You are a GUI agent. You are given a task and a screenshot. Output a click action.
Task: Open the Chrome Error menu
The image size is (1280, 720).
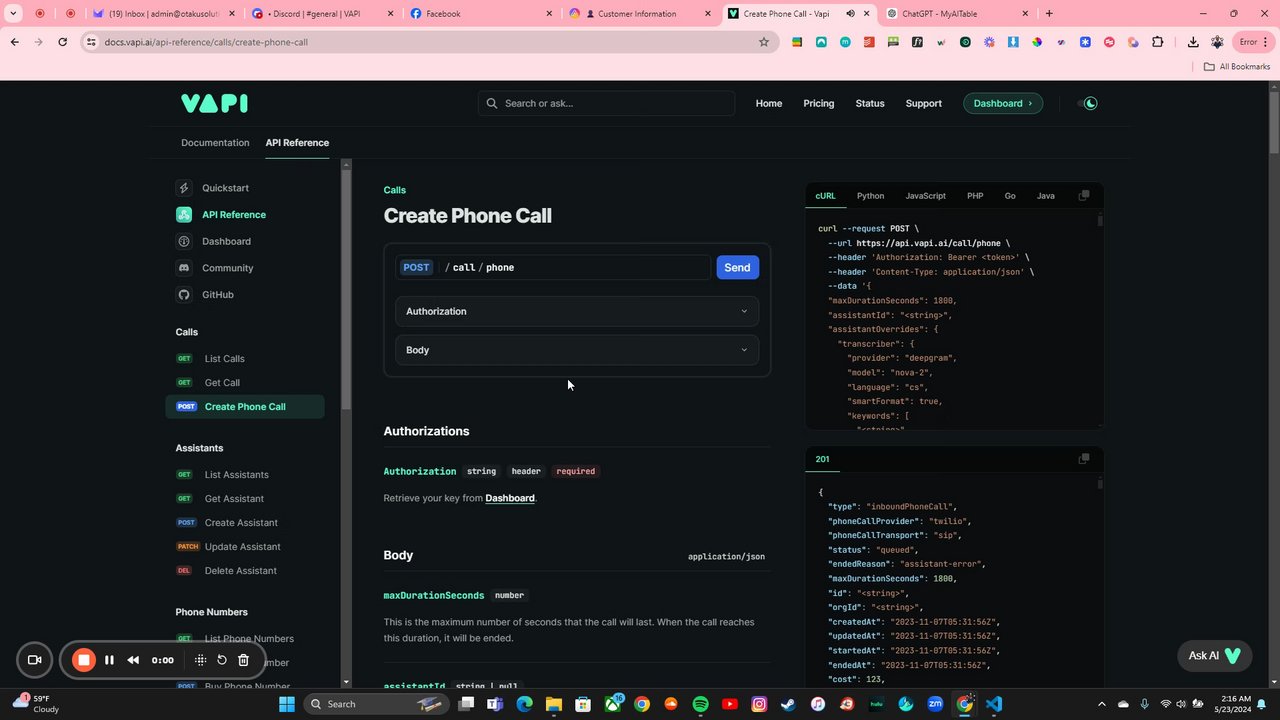pos(1252,42)
